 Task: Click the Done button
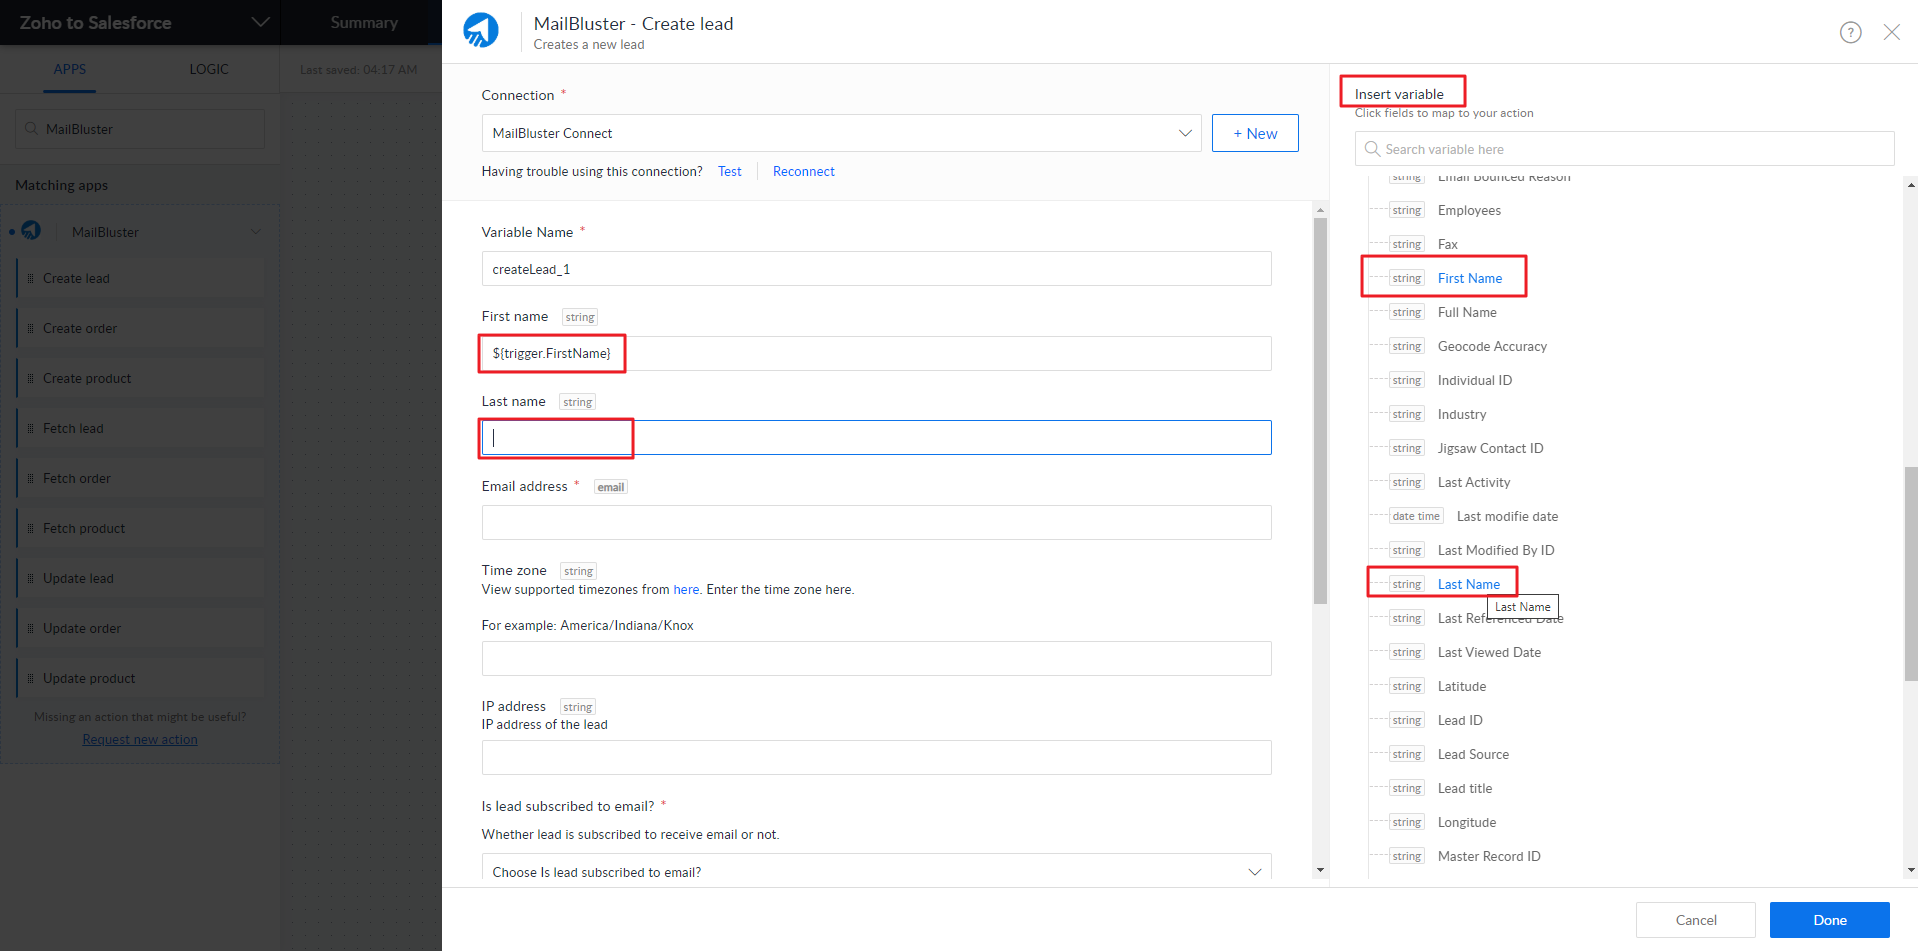pyautogui.click(x=1829, y=920)
